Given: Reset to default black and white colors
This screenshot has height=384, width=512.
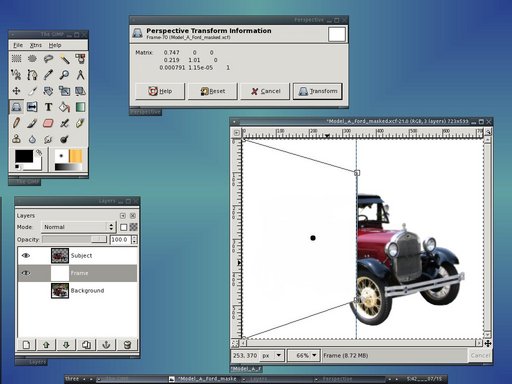Looking at the screenshot, I should (x=17, y=167).
